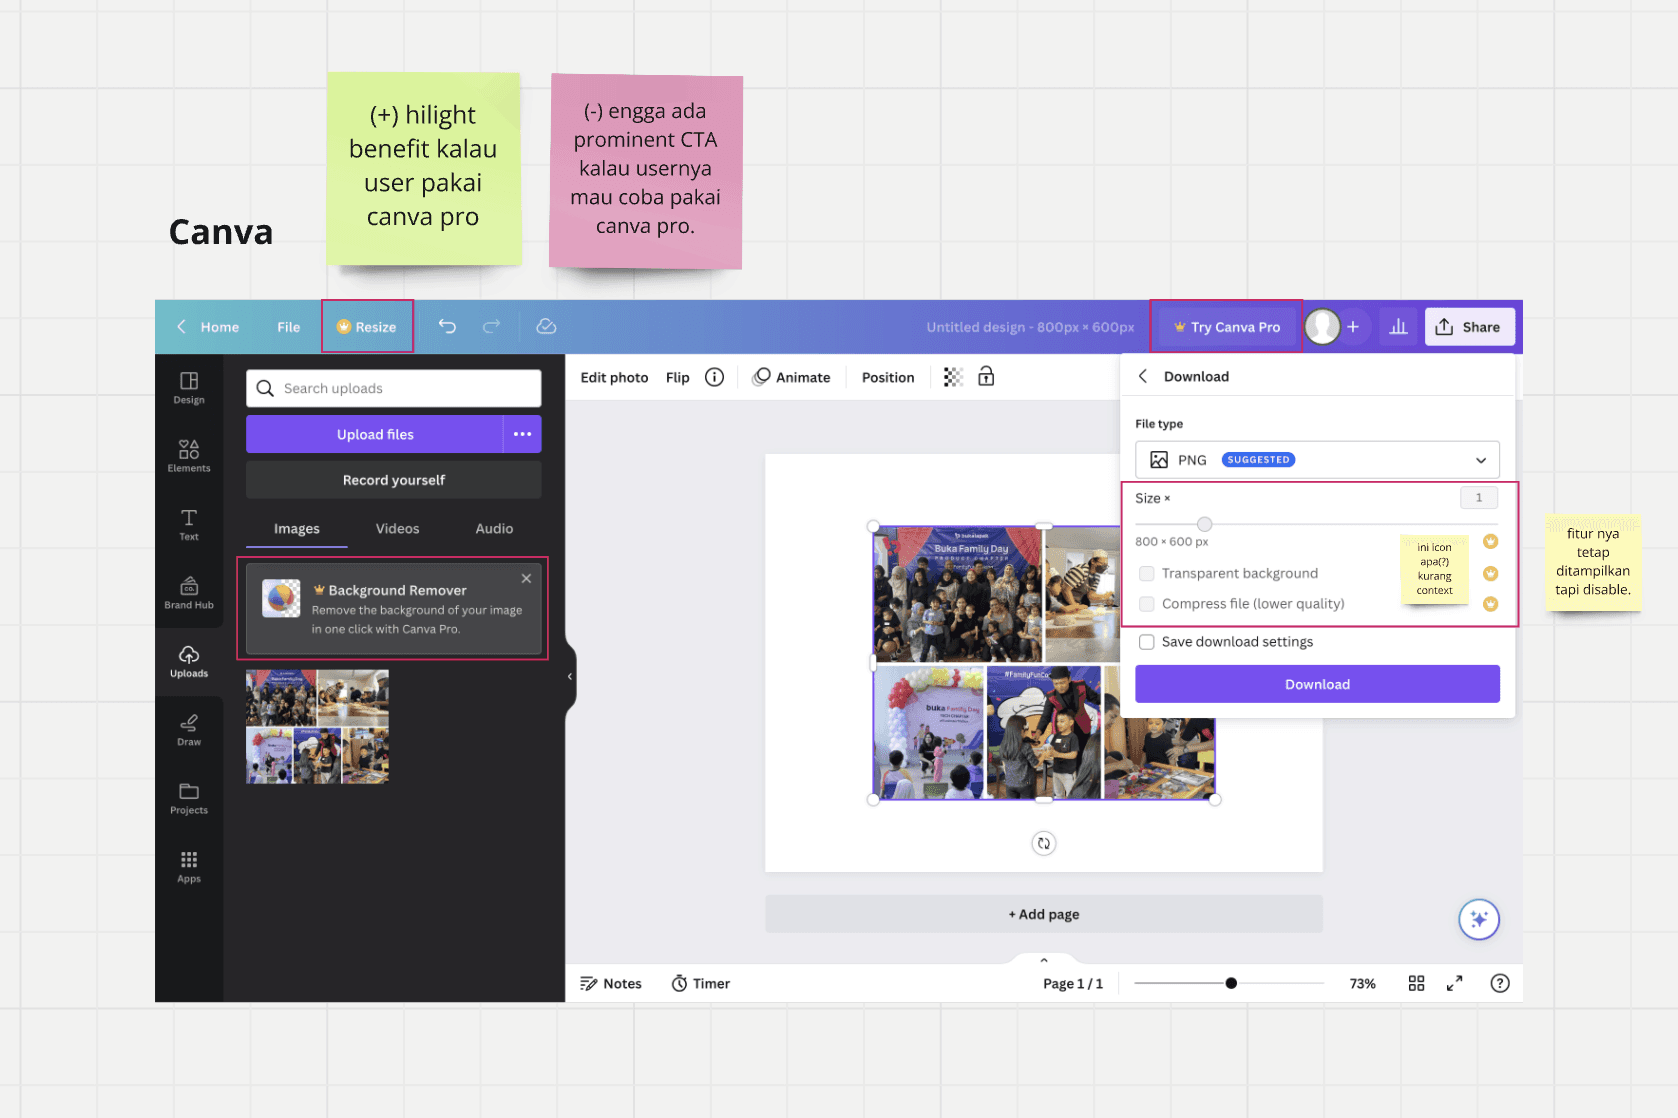This screenshot has height=1118, width=1678.
Task: Click the cloud save status icon
Action: click(x=546, y=326)
